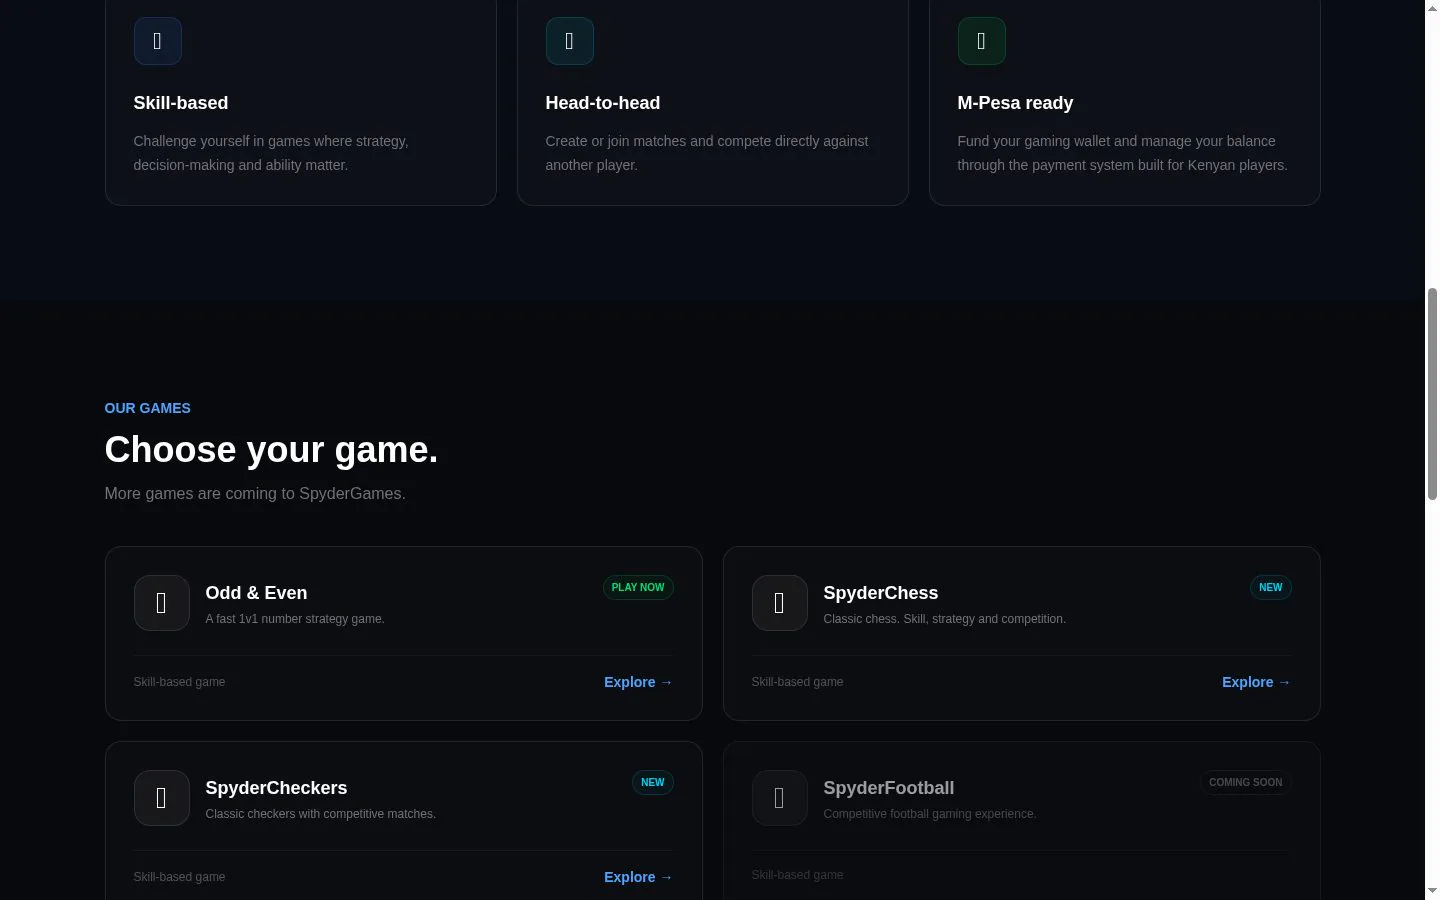Image resolution: width=1440 pixels, height=900 pixels.
Task: Click 'Competitive football gaming experience.' text
Action: [x=929, y=814]
